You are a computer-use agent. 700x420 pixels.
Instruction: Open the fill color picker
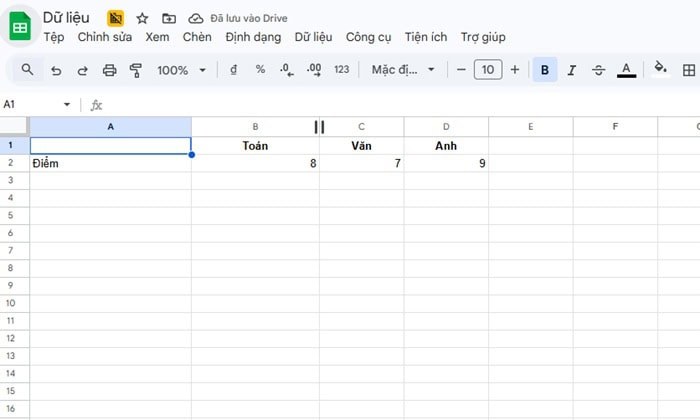660,70
